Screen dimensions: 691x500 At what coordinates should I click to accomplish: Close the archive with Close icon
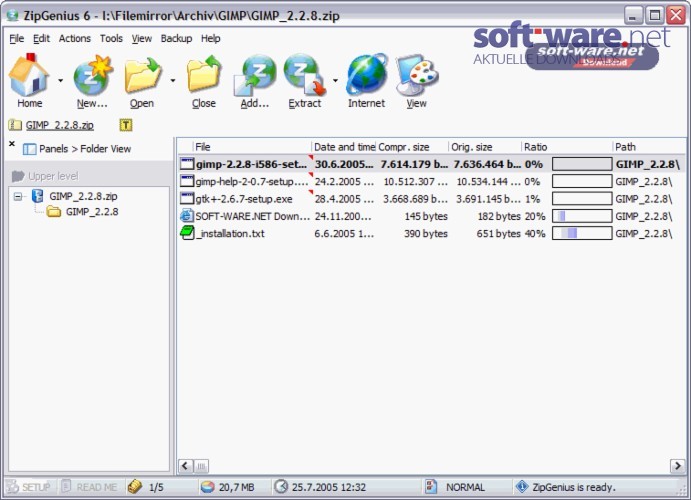tap(204, 74)
